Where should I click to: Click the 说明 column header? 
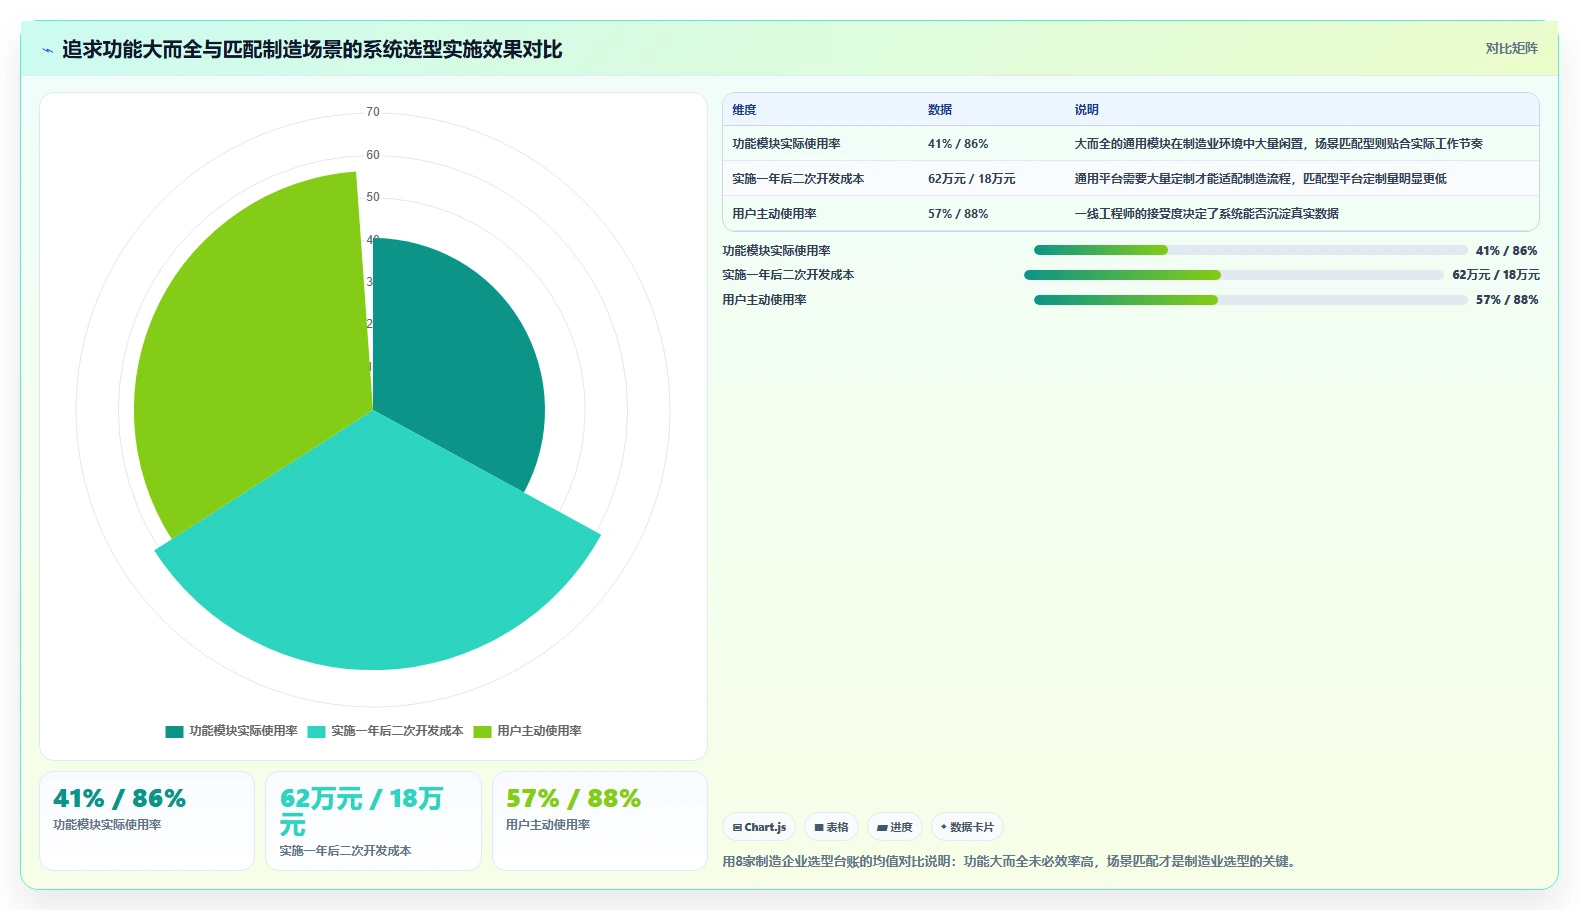click(1087, 110)
